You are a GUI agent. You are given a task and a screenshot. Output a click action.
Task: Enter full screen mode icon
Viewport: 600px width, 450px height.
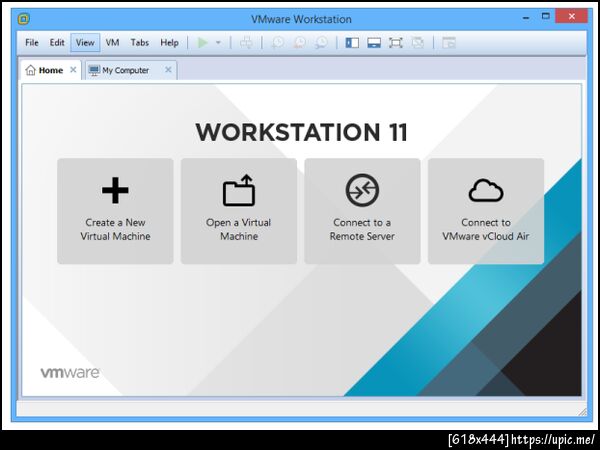pyautogui.click(x=396, y=42)
